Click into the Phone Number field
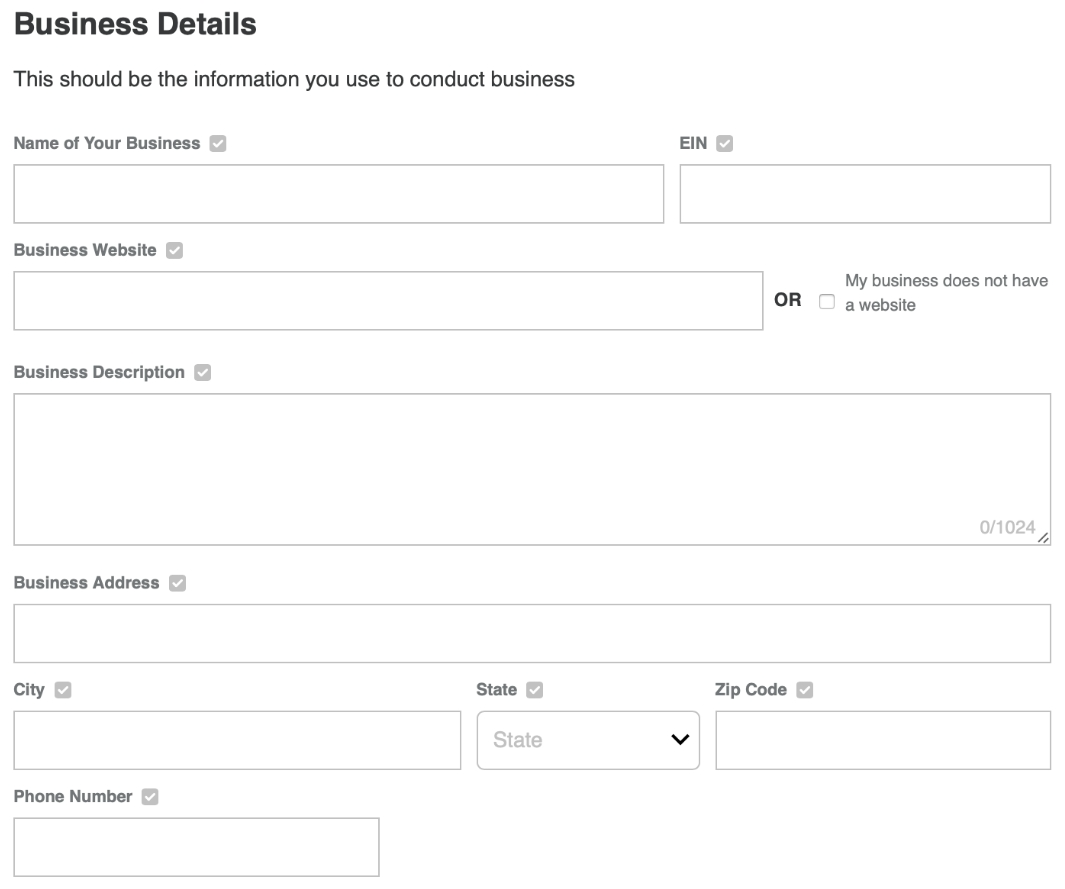This screenshot has width=1065, height=889. tap(196, 847)
